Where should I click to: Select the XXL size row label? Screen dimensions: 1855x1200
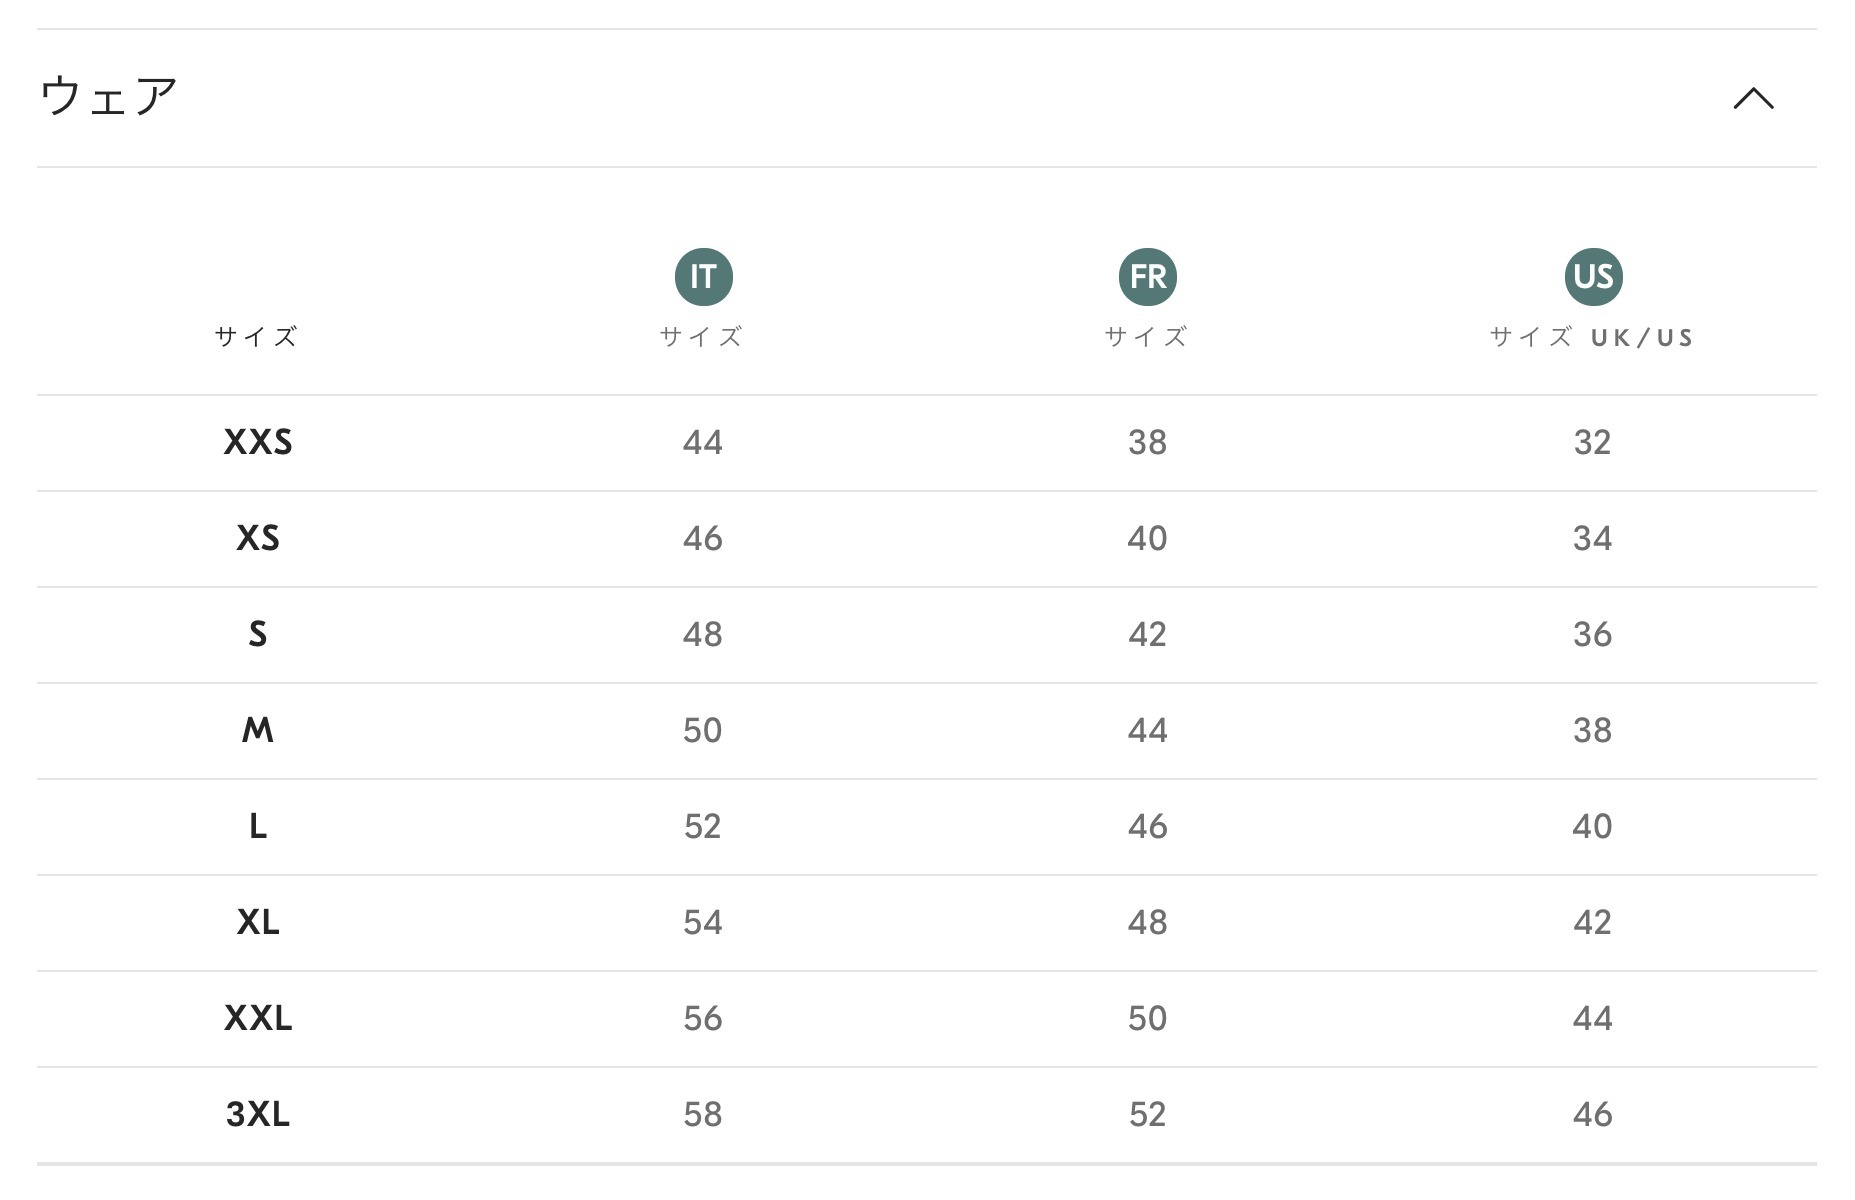click(258, 1018)
